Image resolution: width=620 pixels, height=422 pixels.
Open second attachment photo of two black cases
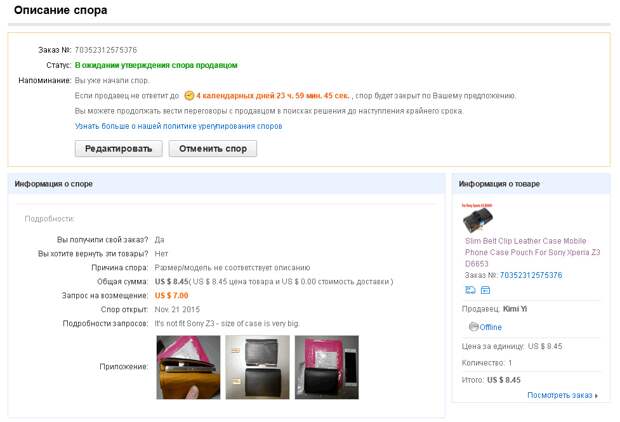[x=257, y=367]
